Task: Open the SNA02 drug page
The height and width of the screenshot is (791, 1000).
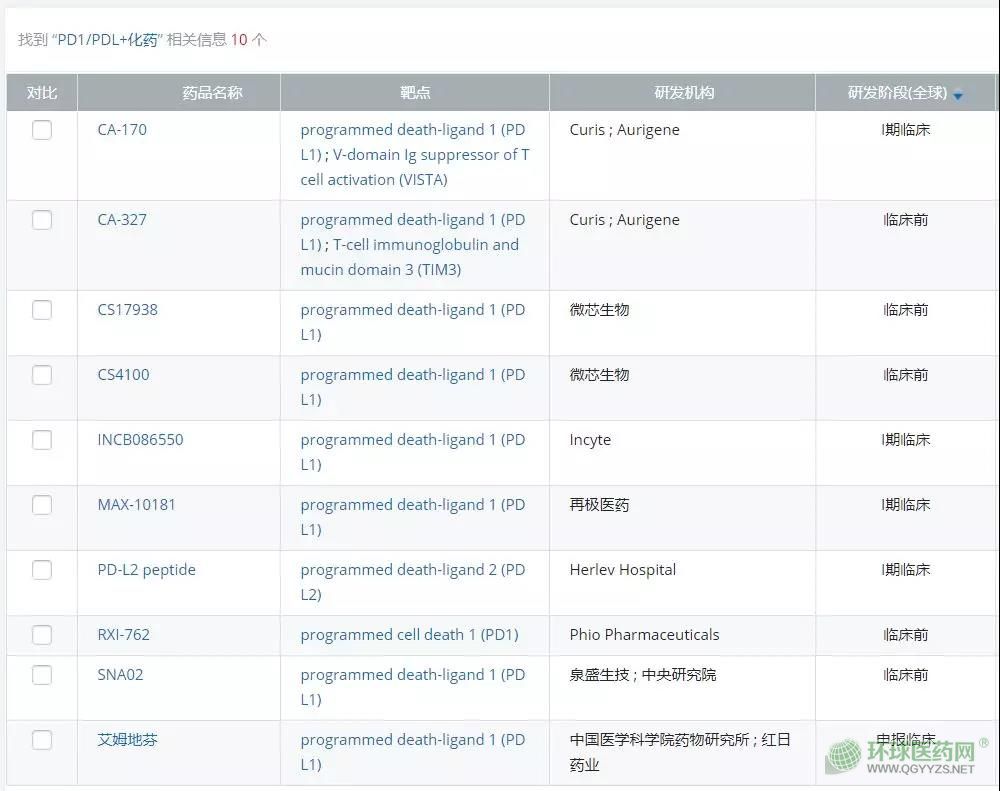Action: [120, 675]
